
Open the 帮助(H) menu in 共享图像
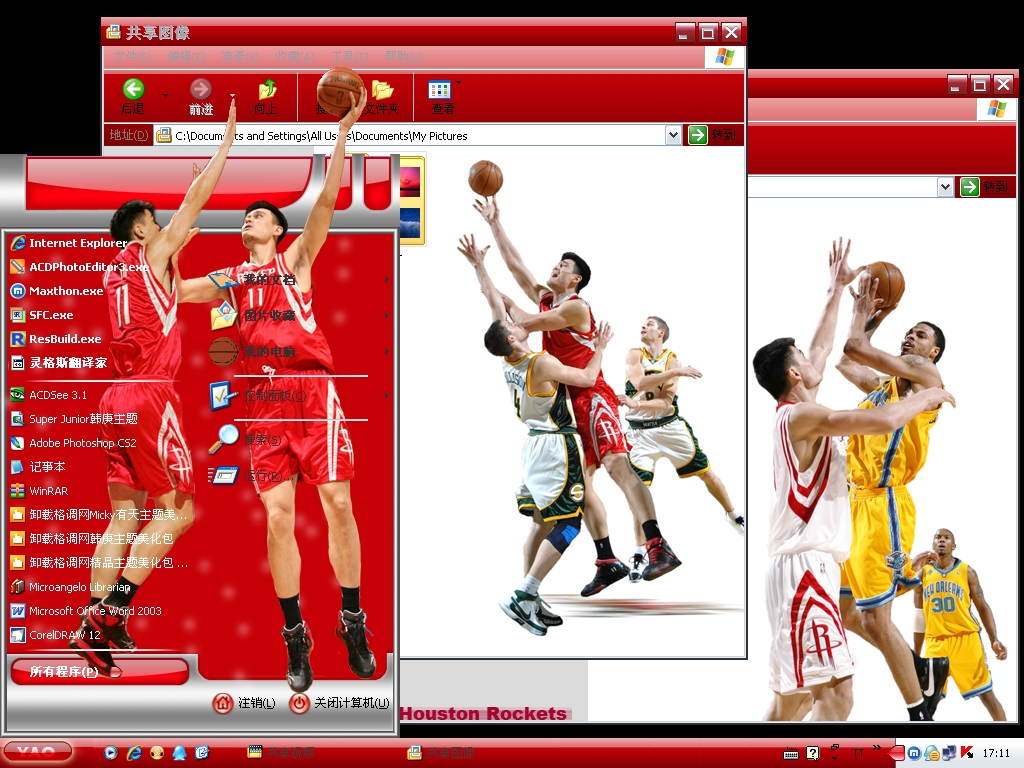(404, 57)
